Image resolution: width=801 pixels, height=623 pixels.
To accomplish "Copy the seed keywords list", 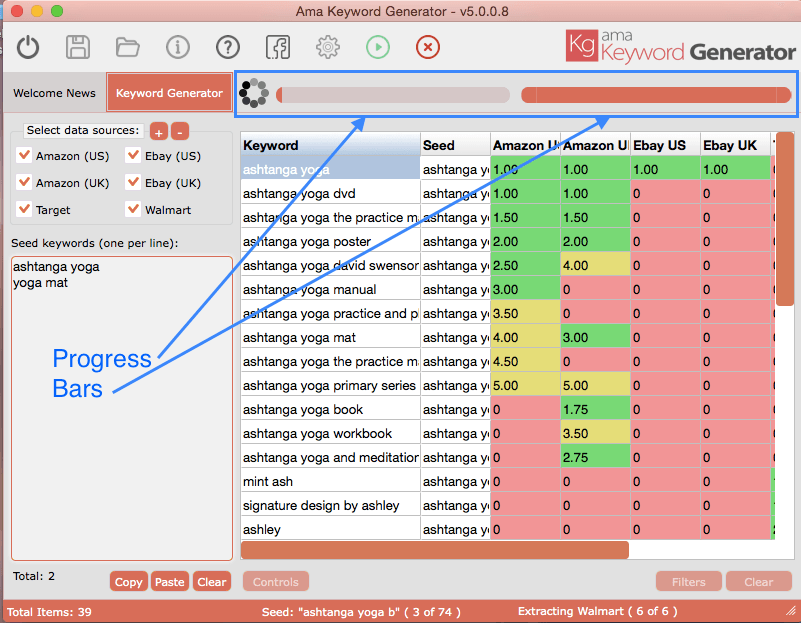I will [128, 582].
